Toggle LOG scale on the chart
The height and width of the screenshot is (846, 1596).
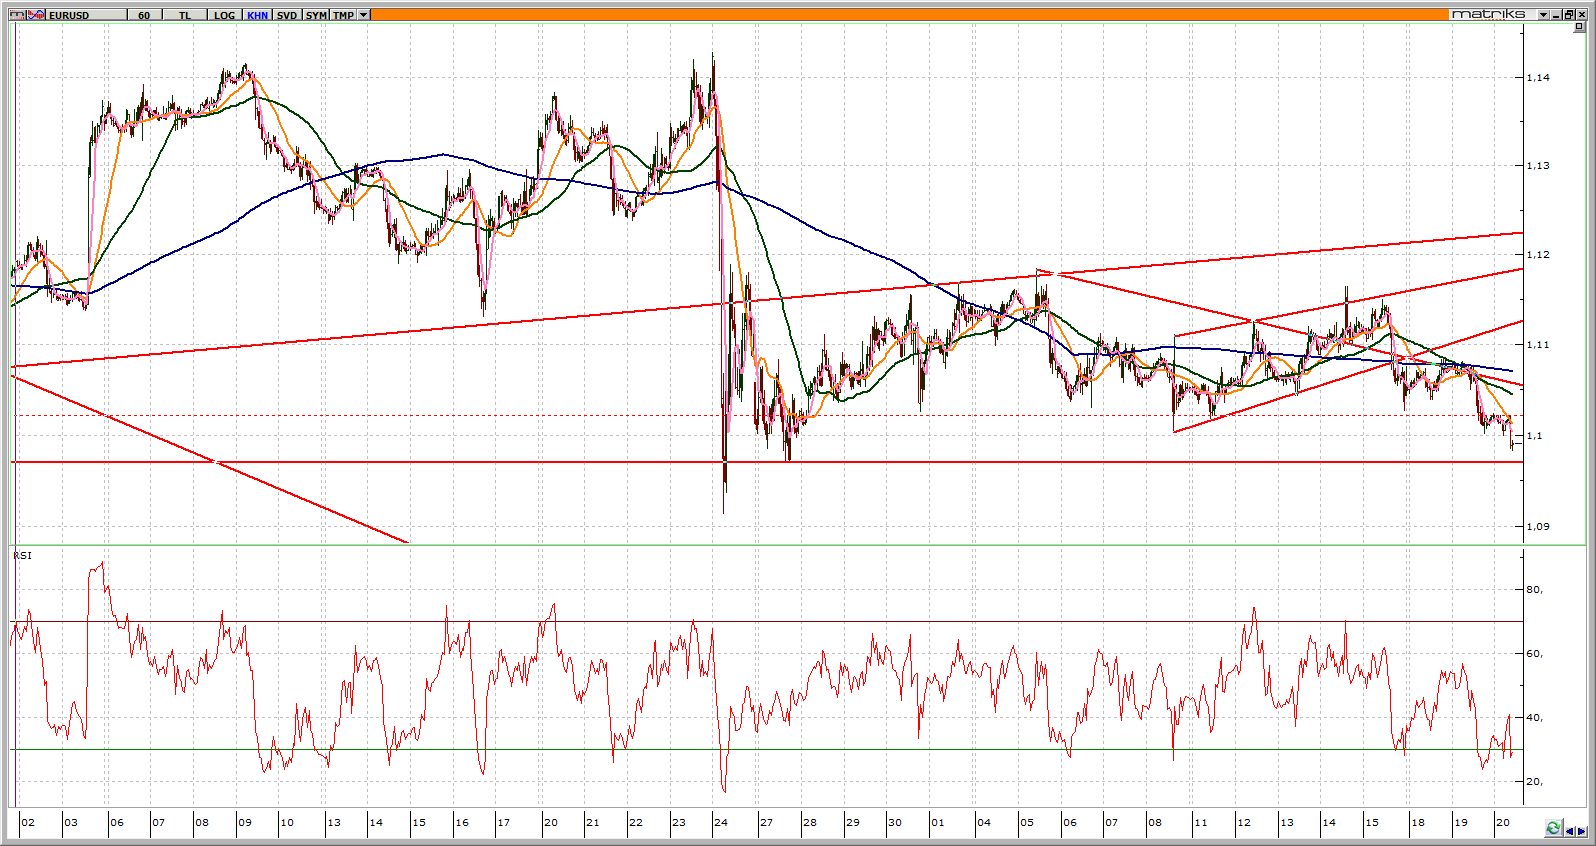pyautogui.click(x=225, y=15)
